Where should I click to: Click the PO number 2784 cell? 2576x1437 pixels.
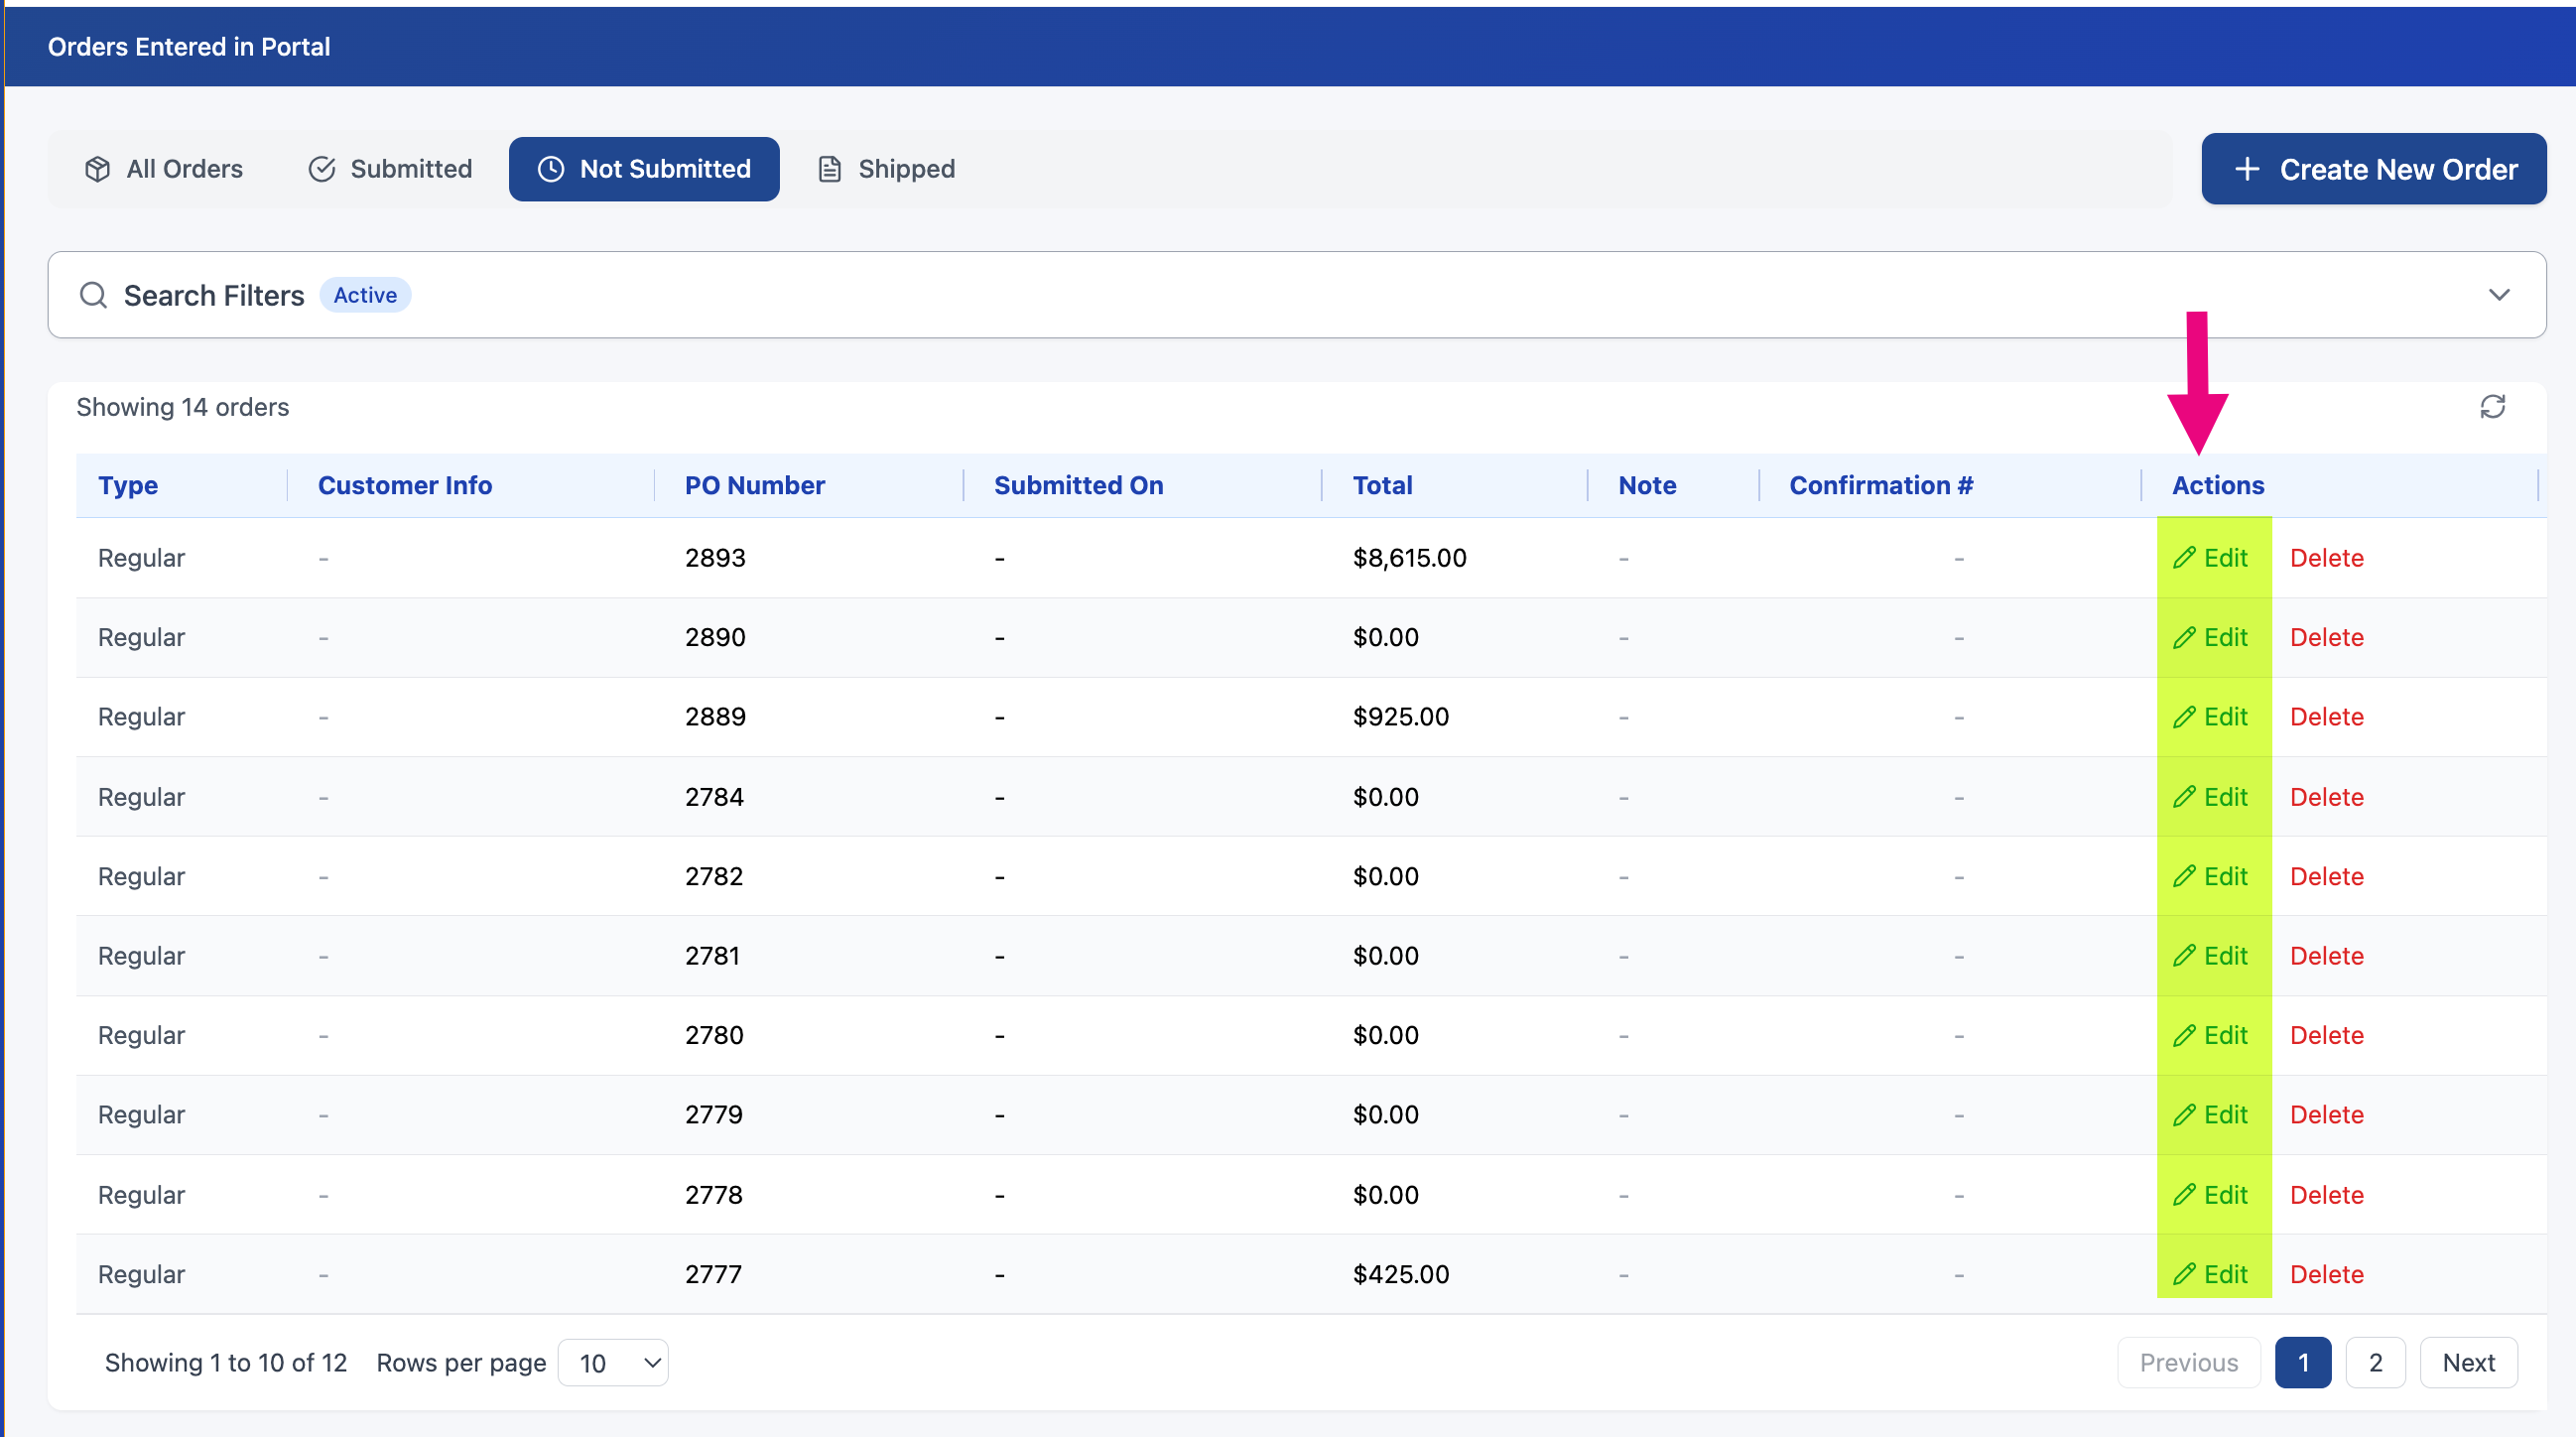click(714, 797)
